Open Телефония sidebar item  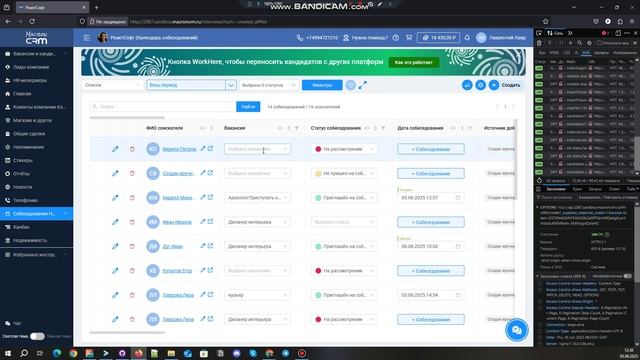click(x=36, y=200)
